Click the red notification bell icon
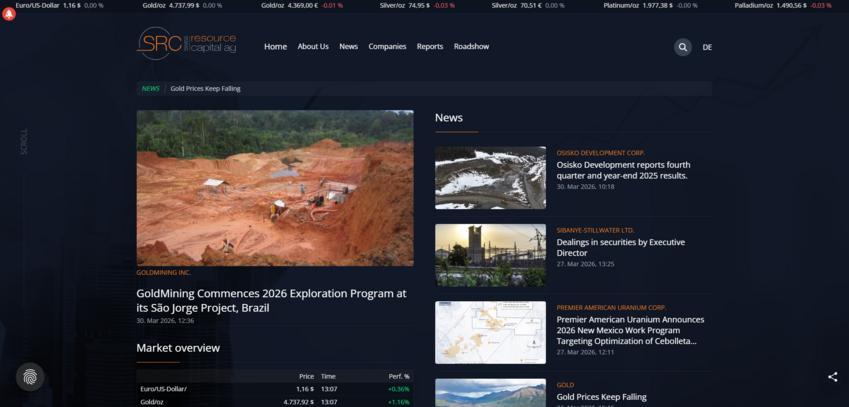The width and height of the screenshot is (849, 407). [9, 14]
